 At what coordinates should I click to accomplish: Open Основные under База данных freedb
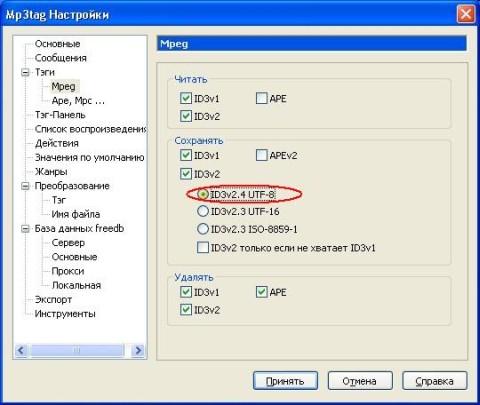point(74,257)
